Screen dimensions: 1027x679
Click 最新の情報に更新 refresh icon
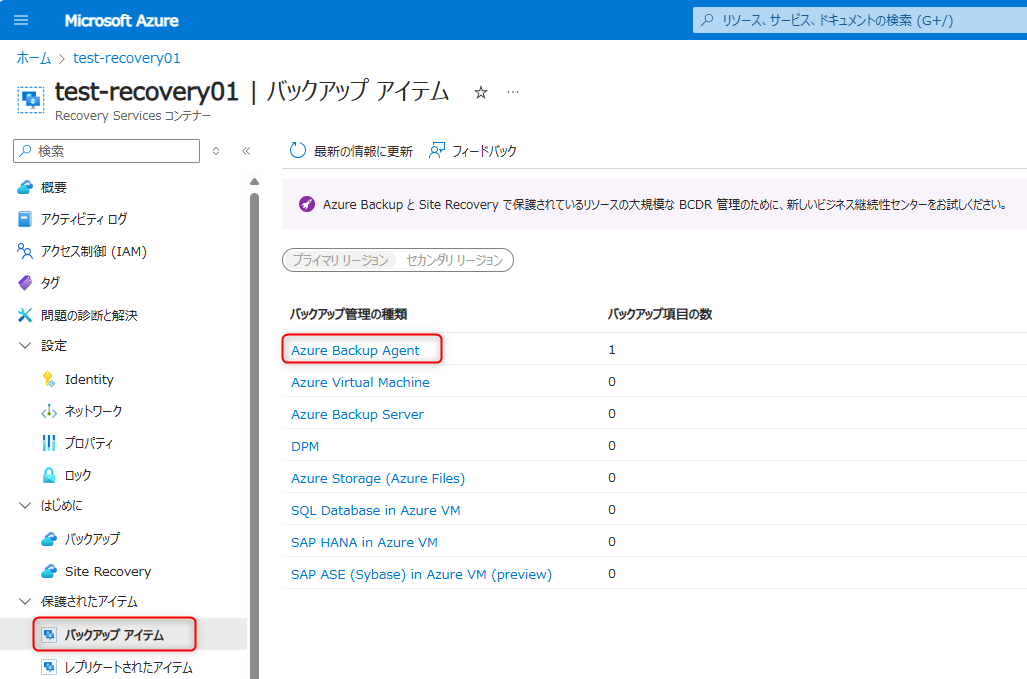click(x=297, y=151)
